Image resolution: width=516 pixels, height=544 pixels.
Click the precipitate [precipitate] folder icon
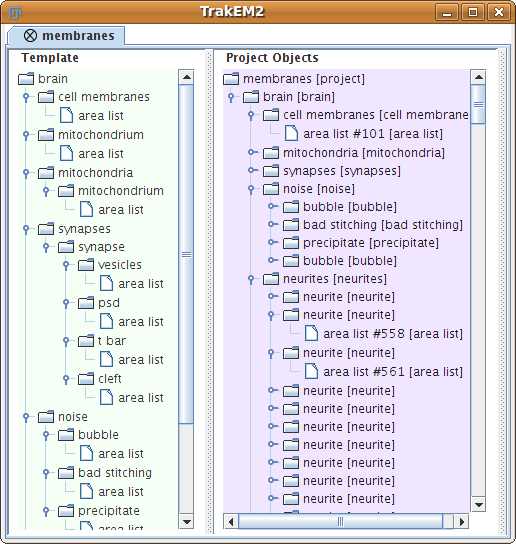tap(291, 243)
